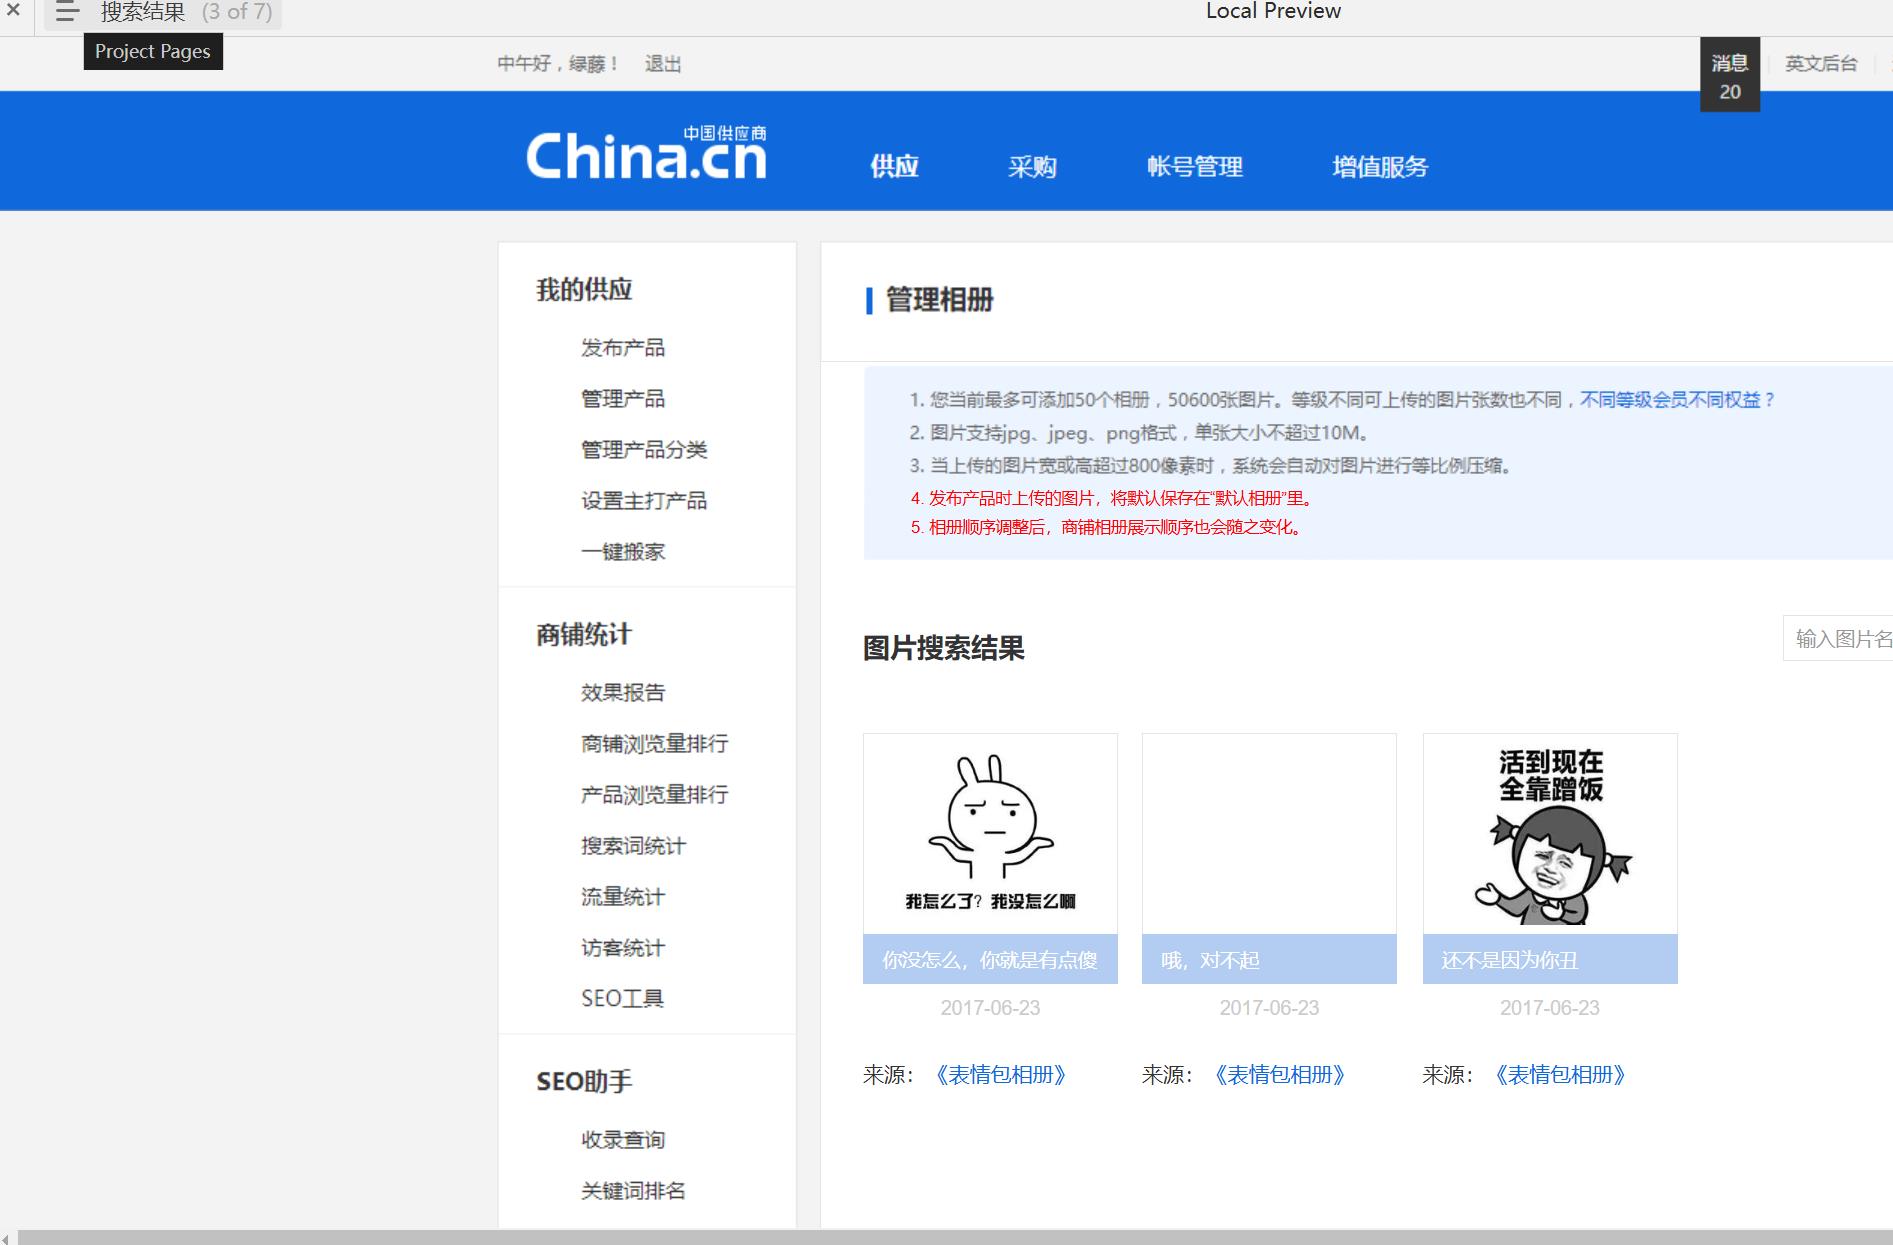
Task: Open 关键词排名 in the sidebar
Action: (633, 1191)
